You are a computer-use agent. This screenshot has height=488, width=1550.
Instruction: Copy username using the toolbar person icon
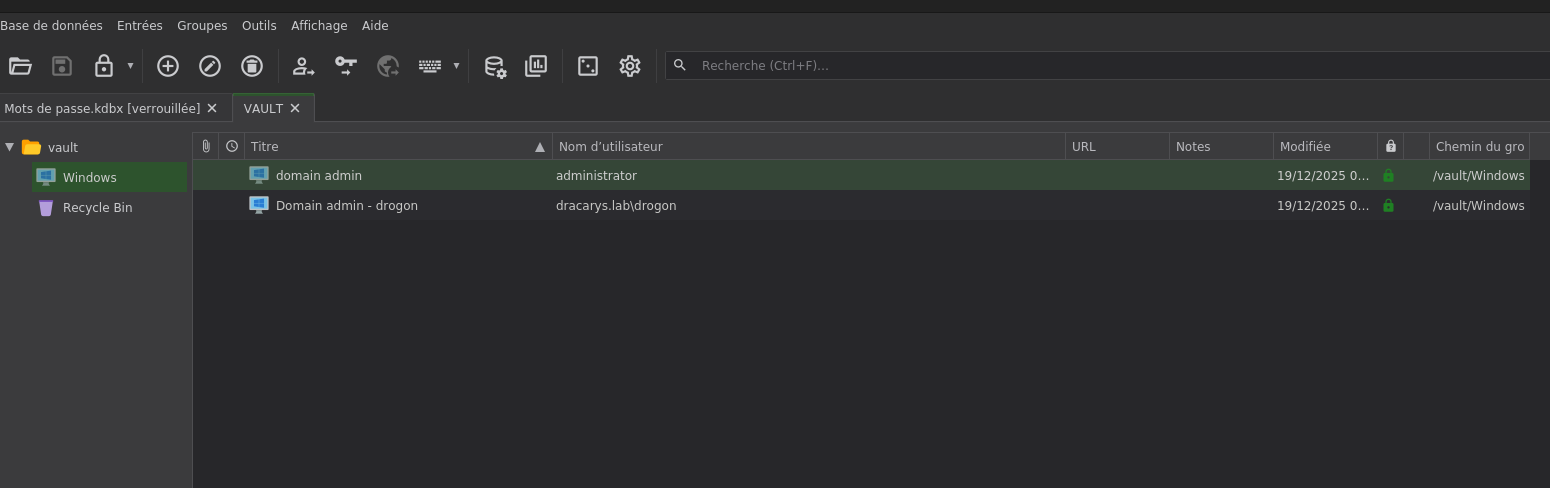point(303,66)
